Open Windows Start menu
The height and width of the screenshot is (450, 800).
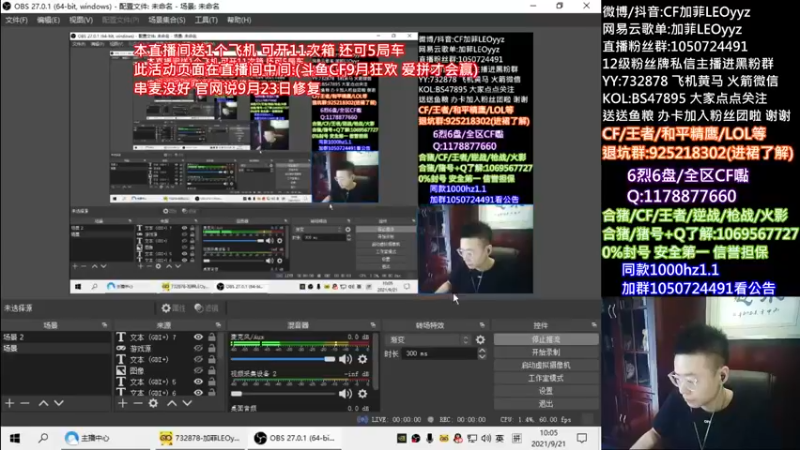15,438
